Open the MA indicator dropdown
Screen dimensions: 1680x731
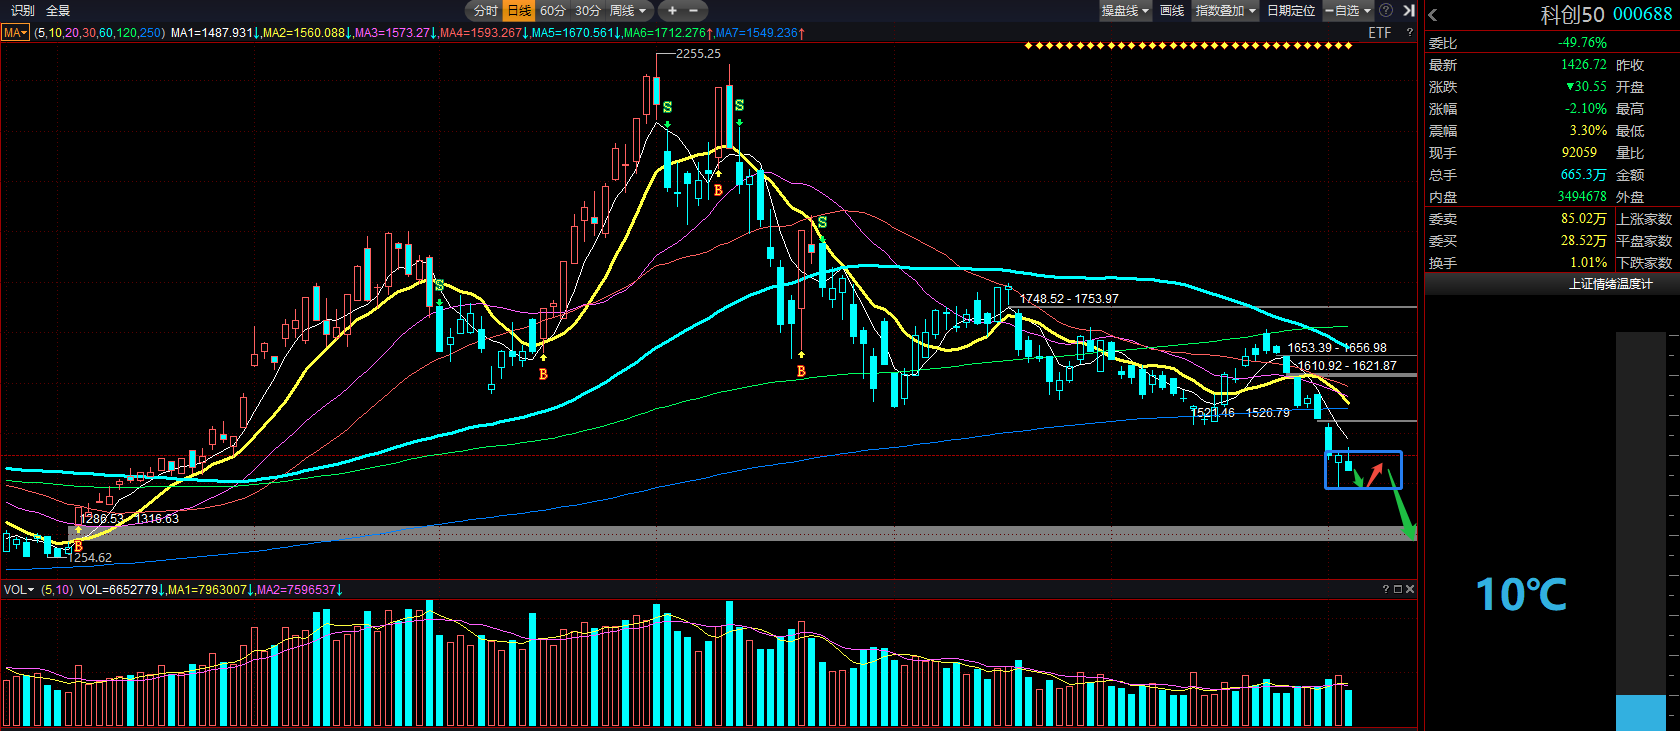(16, 33)
